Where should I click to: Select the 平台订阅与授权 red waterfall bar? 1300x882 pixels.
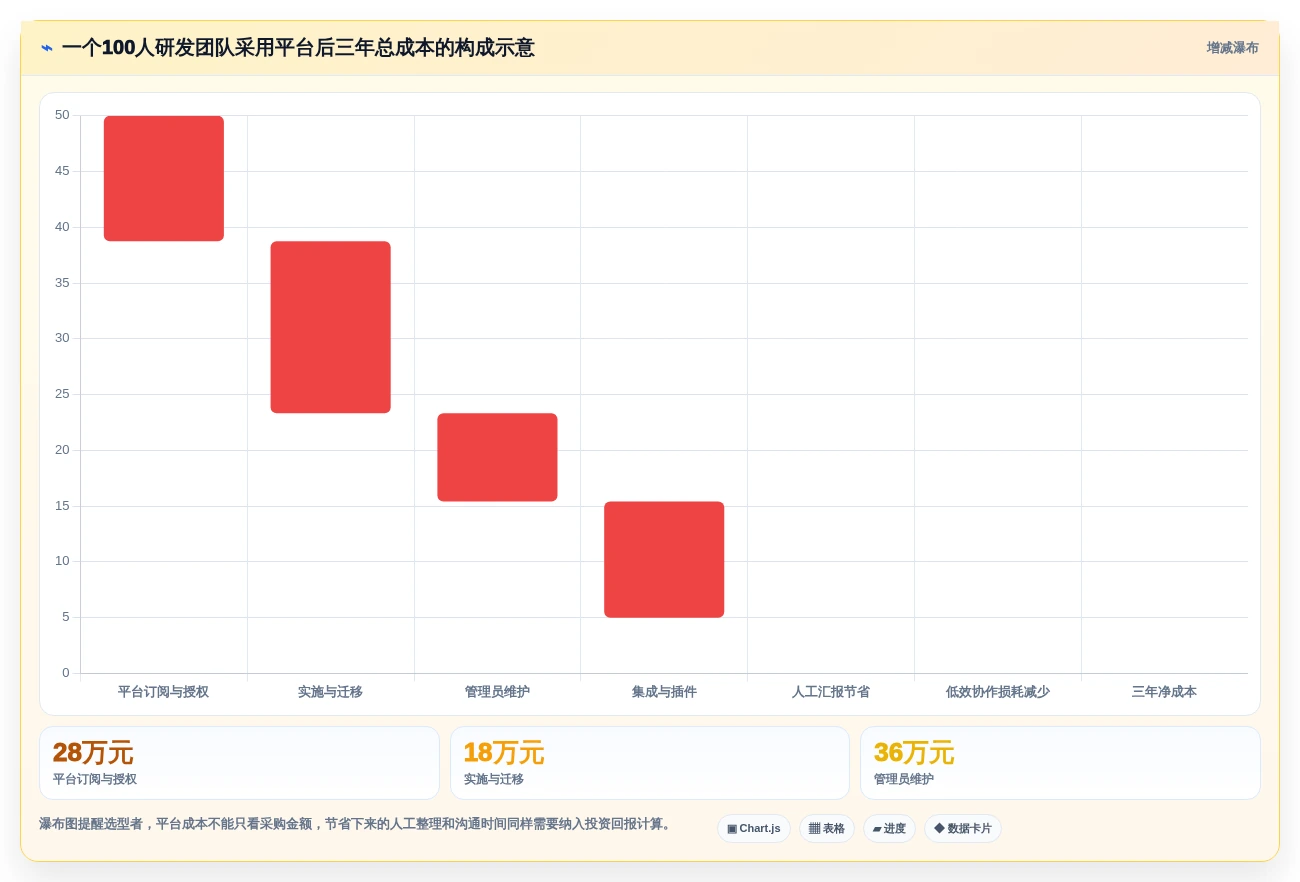pos(164,178)
